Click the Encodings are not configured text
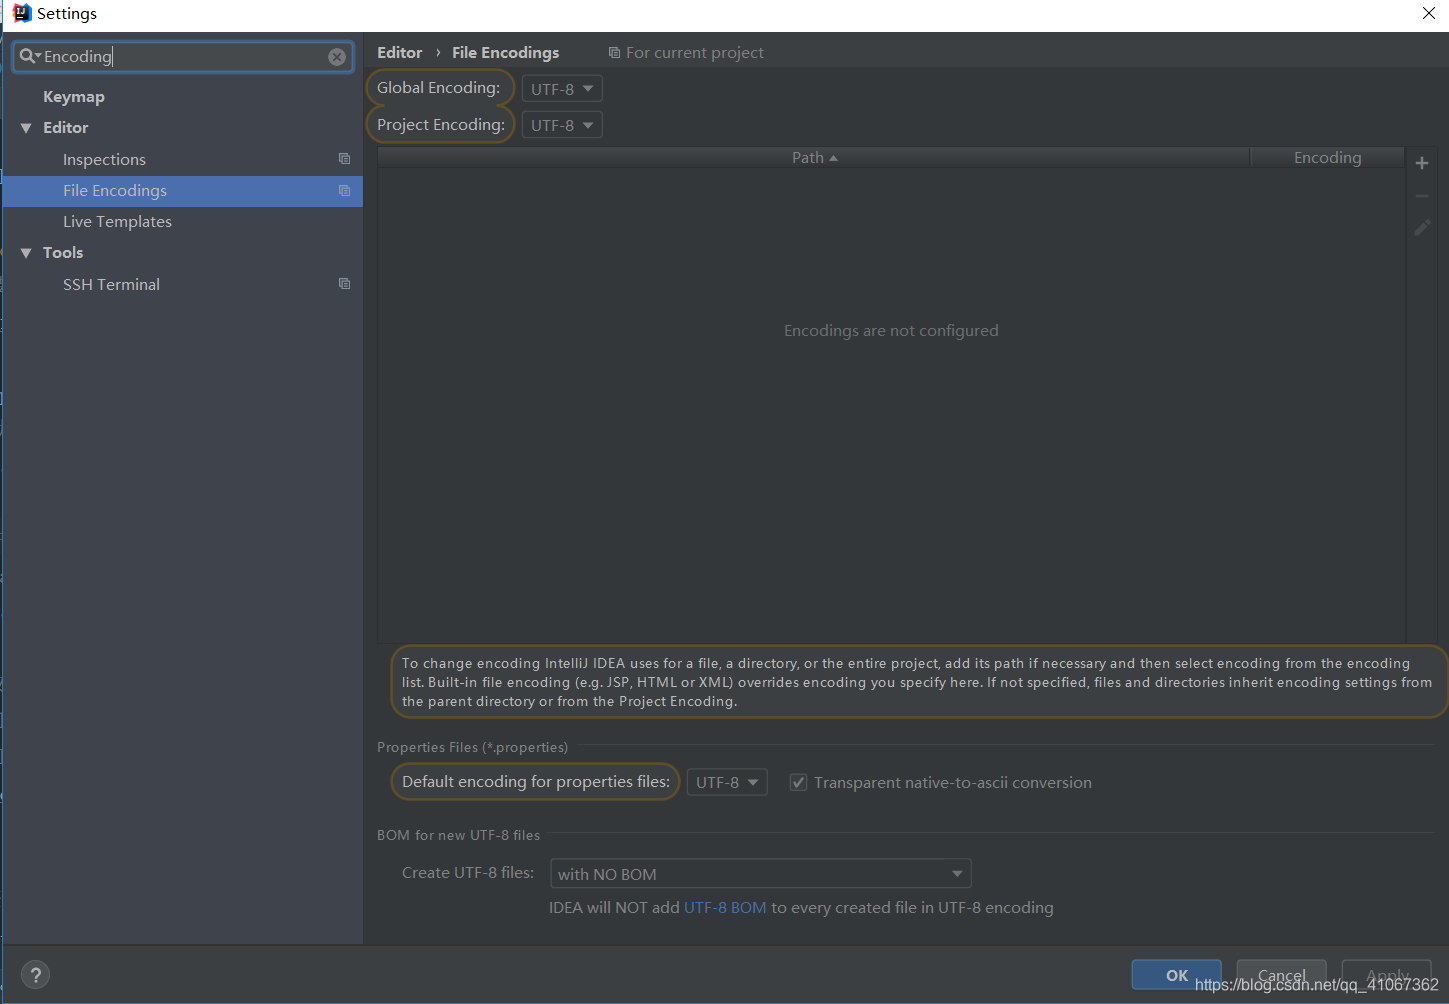 [x=891, y=330]
